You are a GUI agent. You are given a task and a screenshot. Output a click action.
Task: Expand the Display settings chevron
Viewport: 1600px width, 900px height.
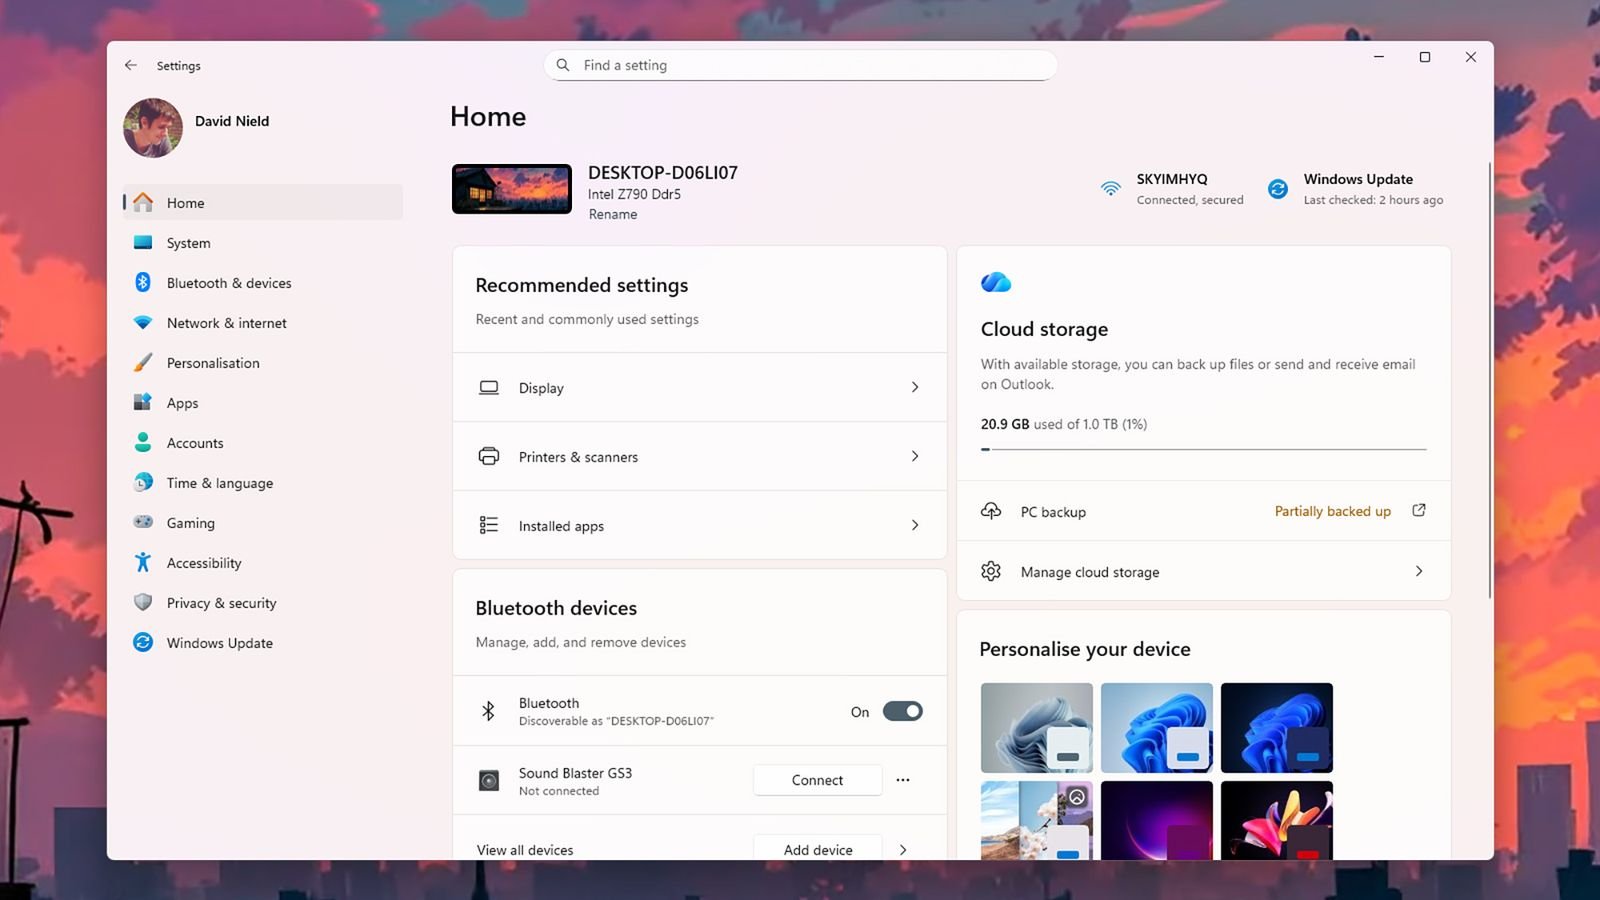(x=915, y=387)
